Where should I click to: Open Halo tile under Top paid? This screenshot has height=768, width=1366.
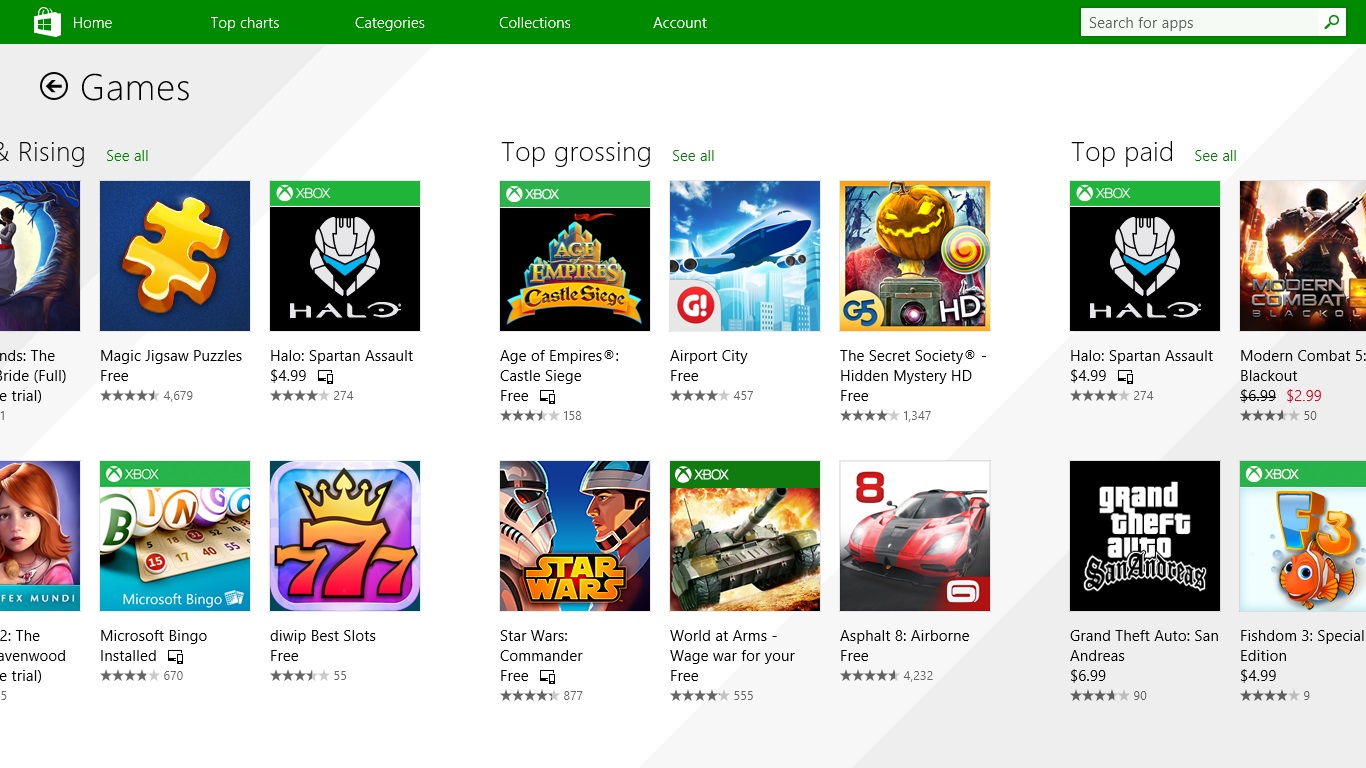(1145, 256)
